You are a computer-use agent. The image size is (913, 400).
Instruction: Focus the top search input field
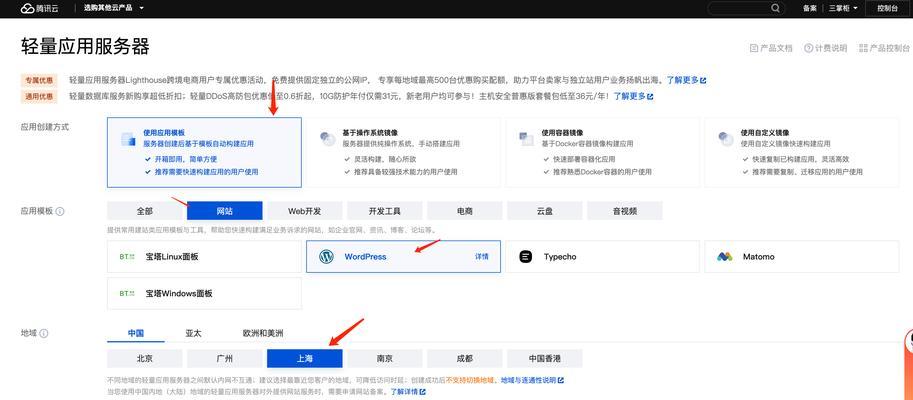[x=745, y=8]
